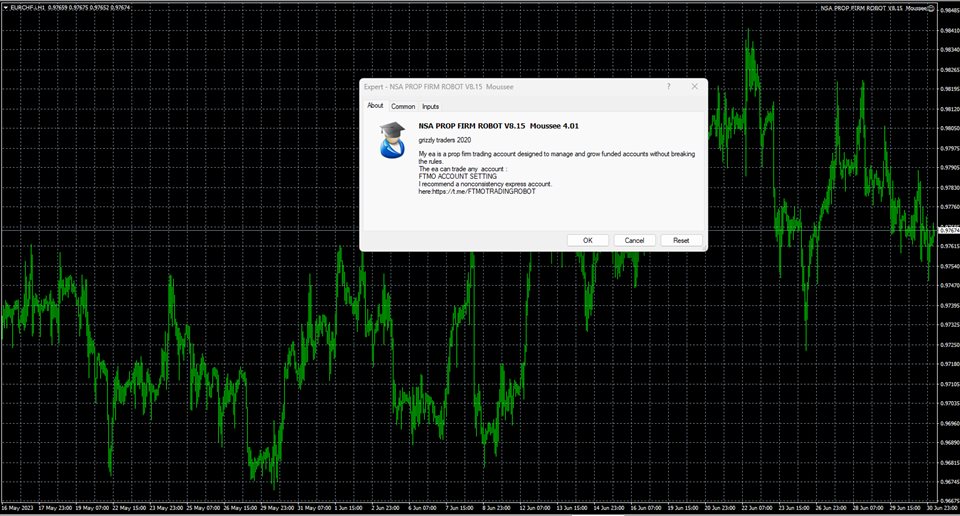Click the smiley face icon next to the EA name
This screenshot has height=516, width=960.
931,8
